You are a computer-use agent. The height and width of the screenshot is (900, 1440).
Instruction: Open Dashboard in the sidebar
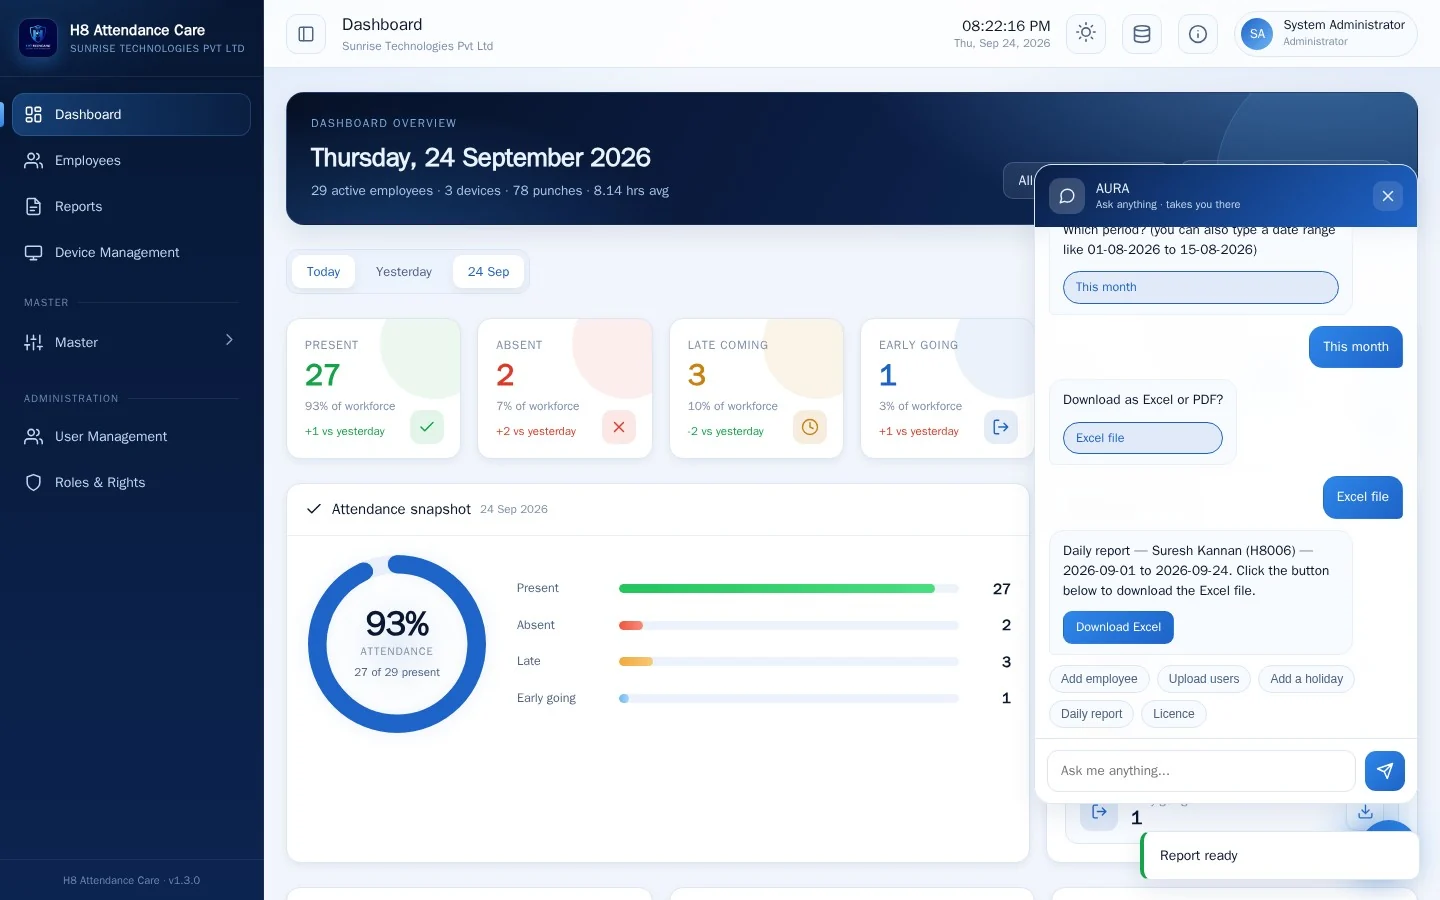pos(131,114)
